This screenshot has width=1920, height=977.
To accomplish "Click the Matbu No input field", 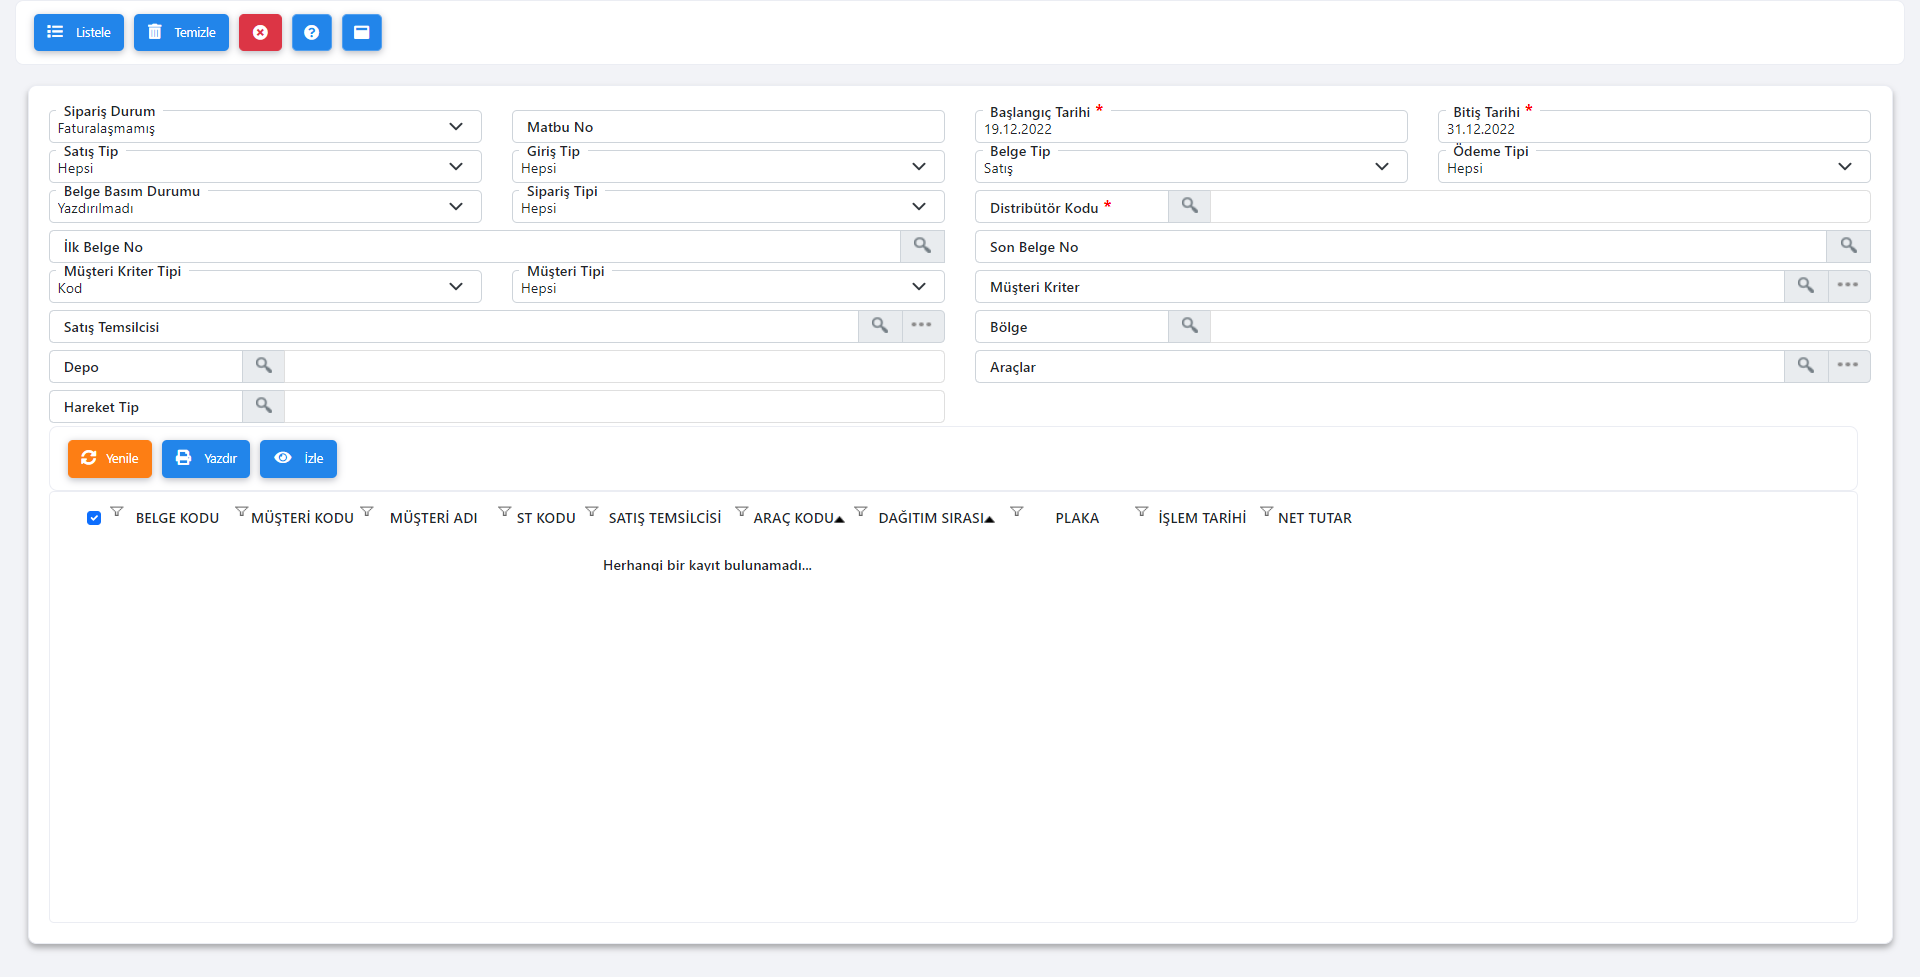I will coord(728,127).
